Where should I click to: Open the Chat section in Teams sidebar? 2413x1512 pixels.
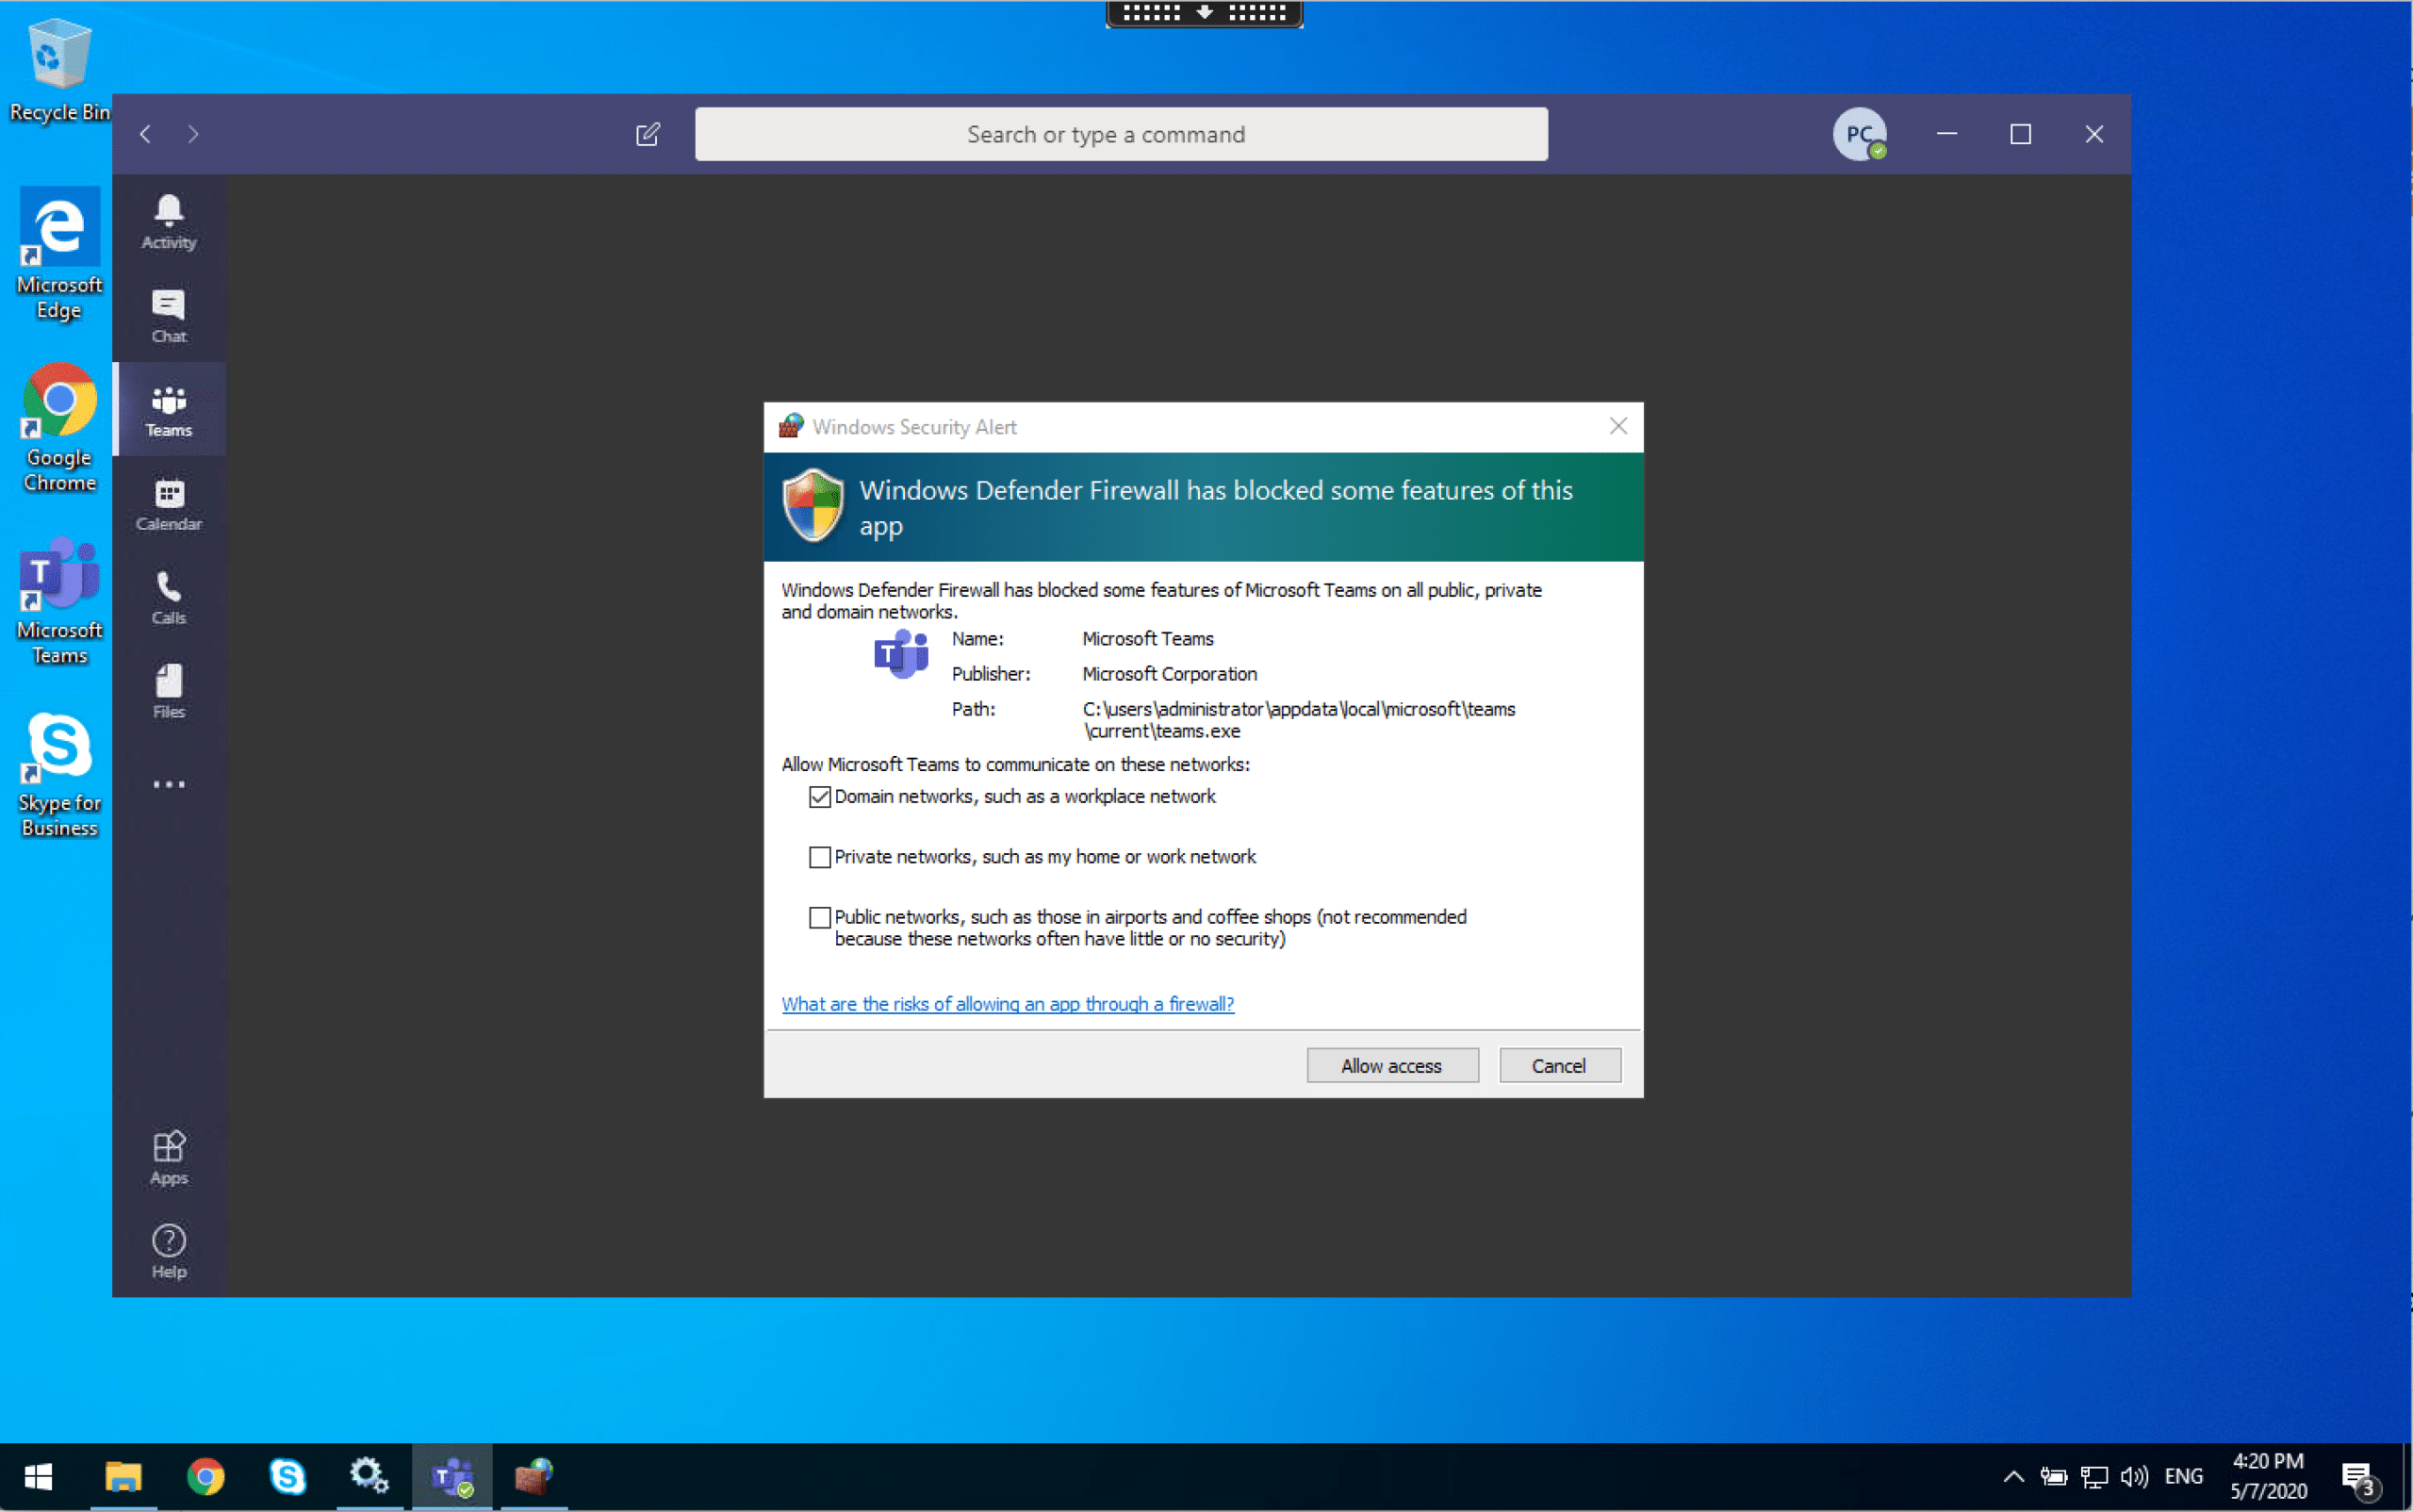point(168,316)
